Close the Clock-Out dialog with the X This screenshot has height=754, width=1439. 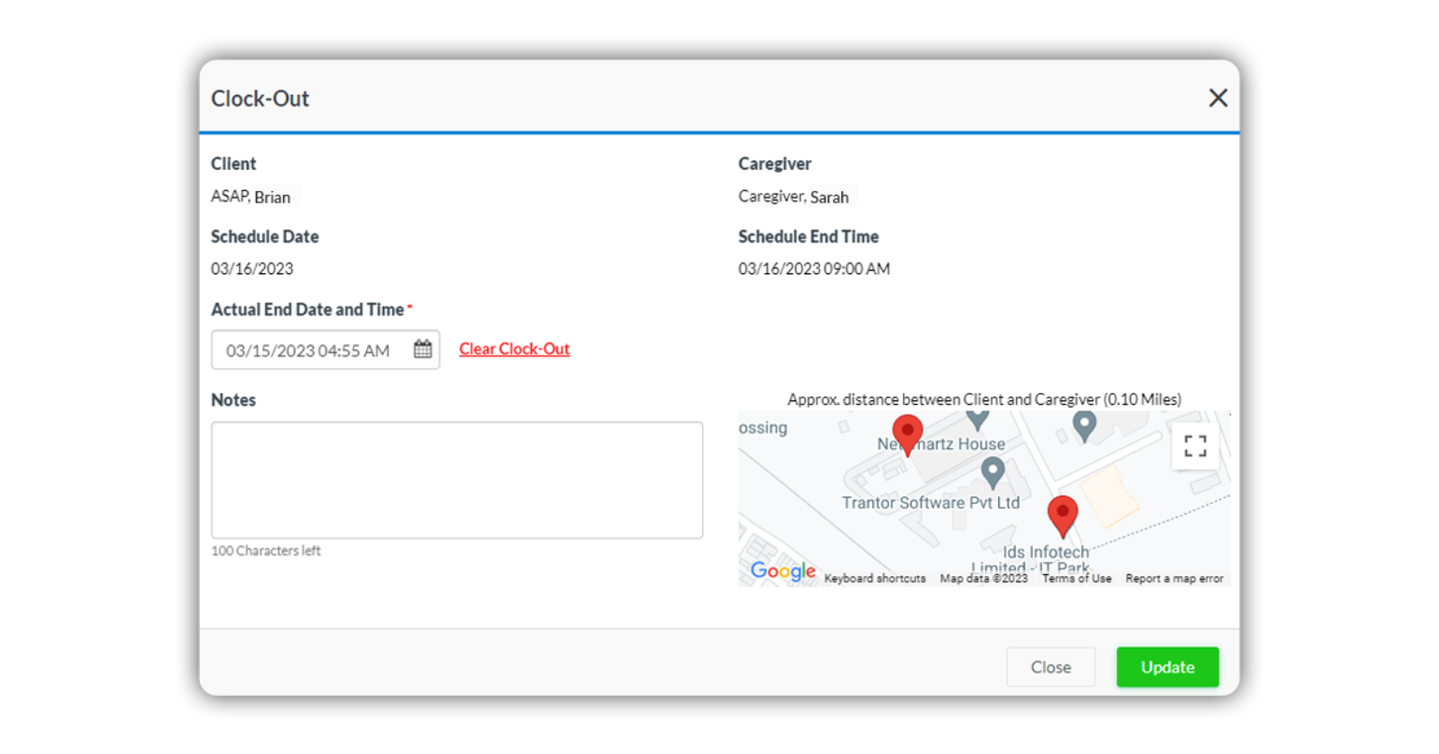(1217, 98)
